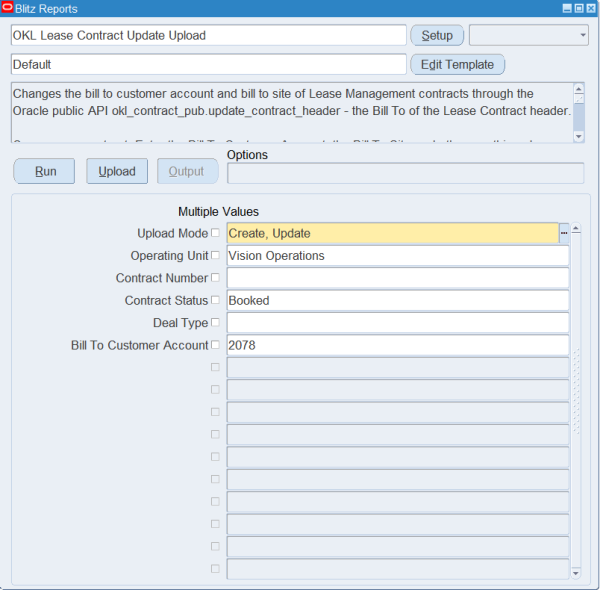
Task: Open the dropdown next to Setup button
Action: (x=529, y=35)
